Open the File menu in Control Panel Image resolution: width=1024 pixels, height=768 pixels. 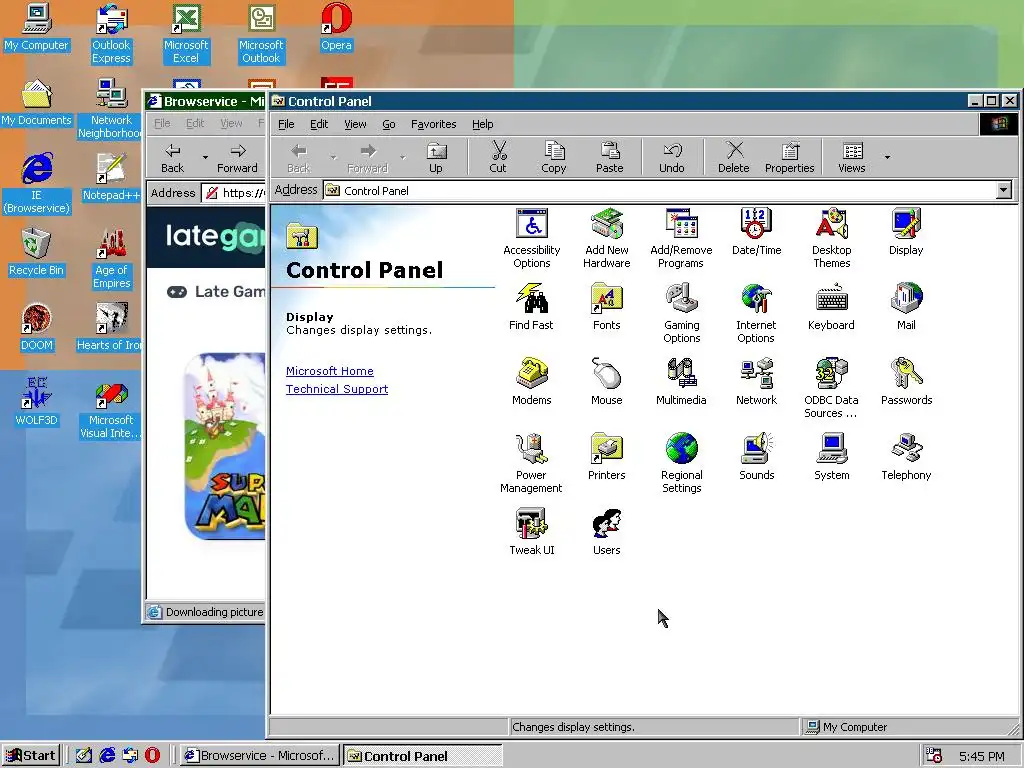(x=286, y=124)
